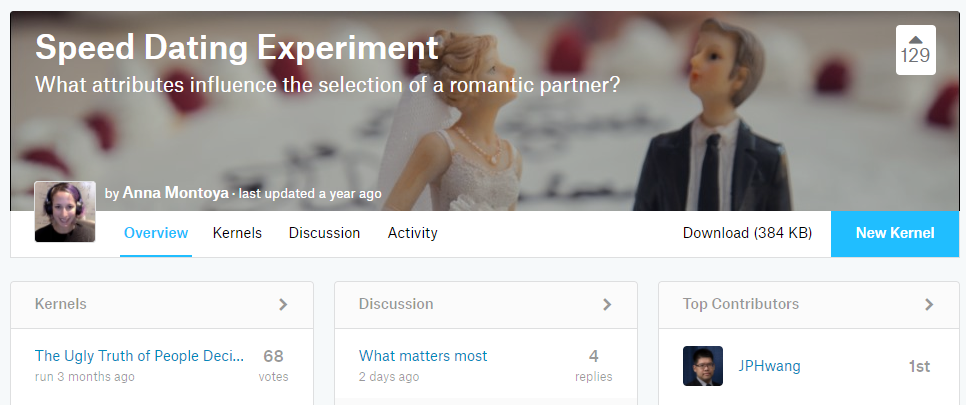966x405 pixels.
Task: Open Anna Montoya's profile avatar
Action: (65, 211)
